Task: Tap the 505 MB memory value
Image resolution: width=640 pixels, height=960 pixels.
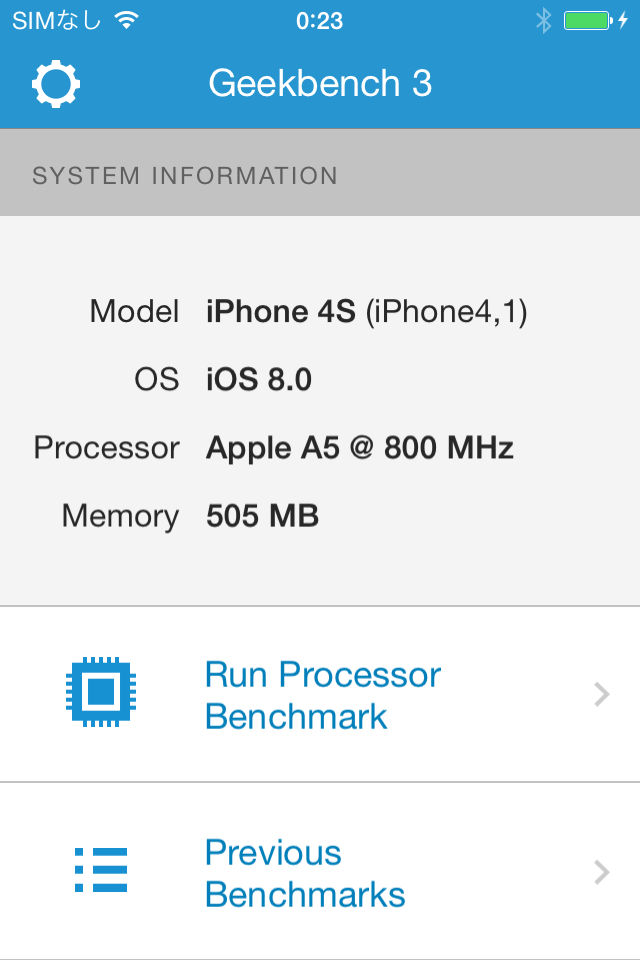Action: tap(262, 516)
